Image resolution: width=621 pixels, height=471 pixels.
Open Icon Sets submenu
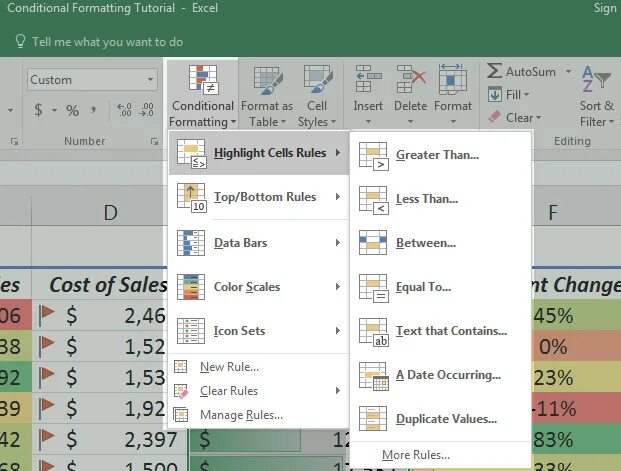tap(259, 331)
